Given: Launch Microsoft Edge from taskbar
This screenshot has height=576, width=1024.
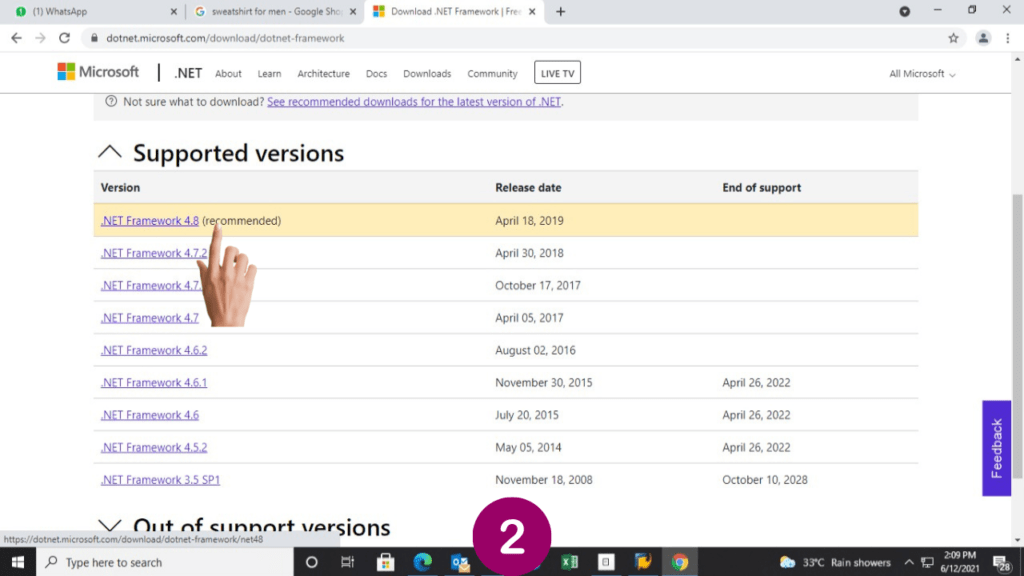Looking at the screenshot, I should (x=423, y=562).
